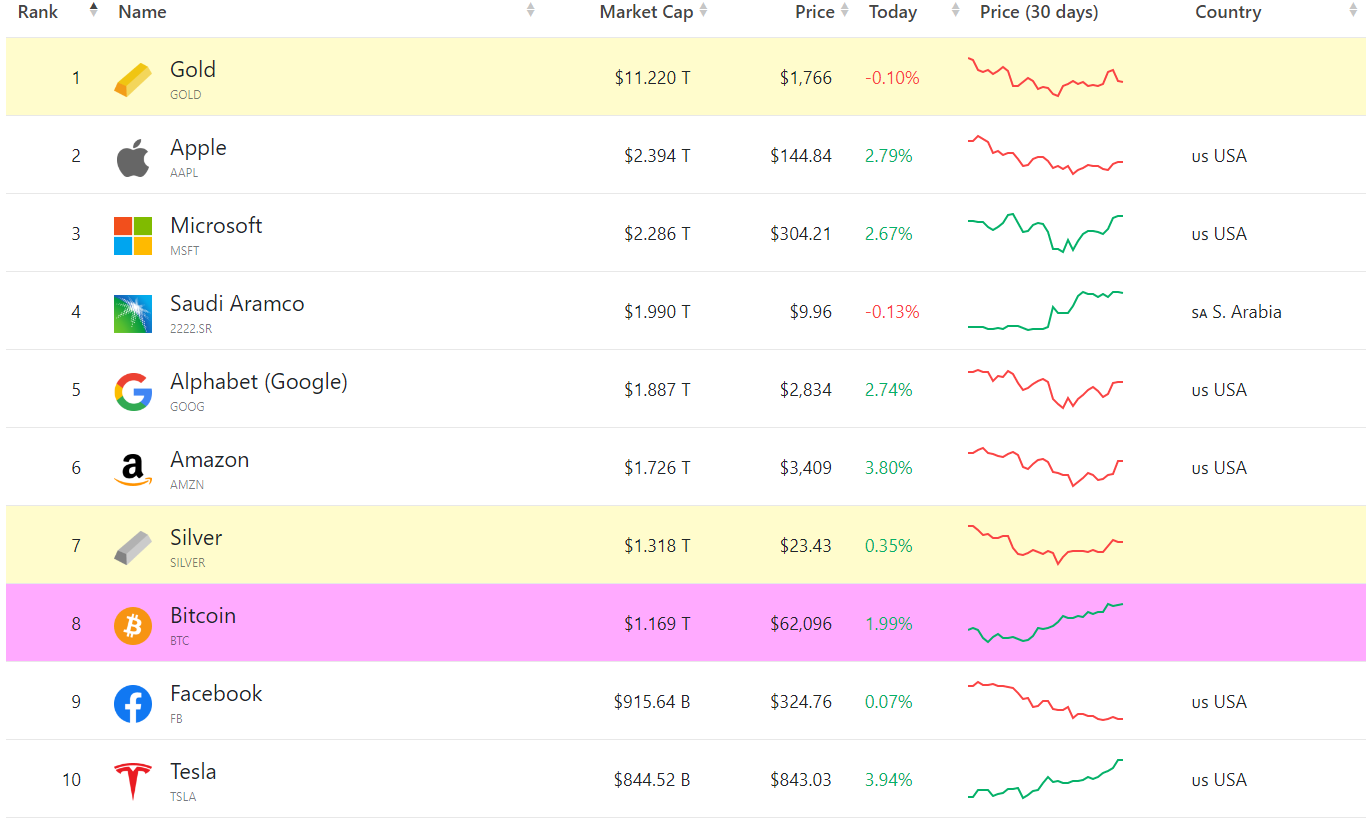The image size is (1367, 821).
Task: Click Bitcoin's $62,096 price
Action: (x=801, y=624)
